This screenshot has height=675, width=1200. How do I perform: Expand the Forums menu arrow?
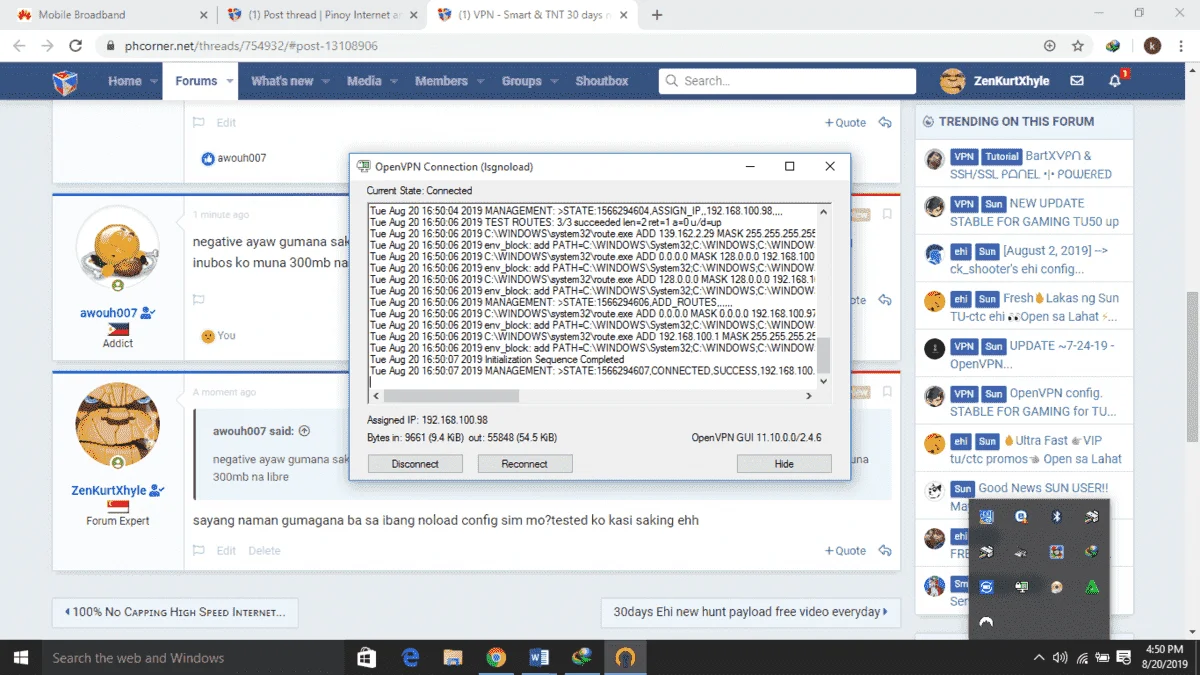[x=230, y=81]
